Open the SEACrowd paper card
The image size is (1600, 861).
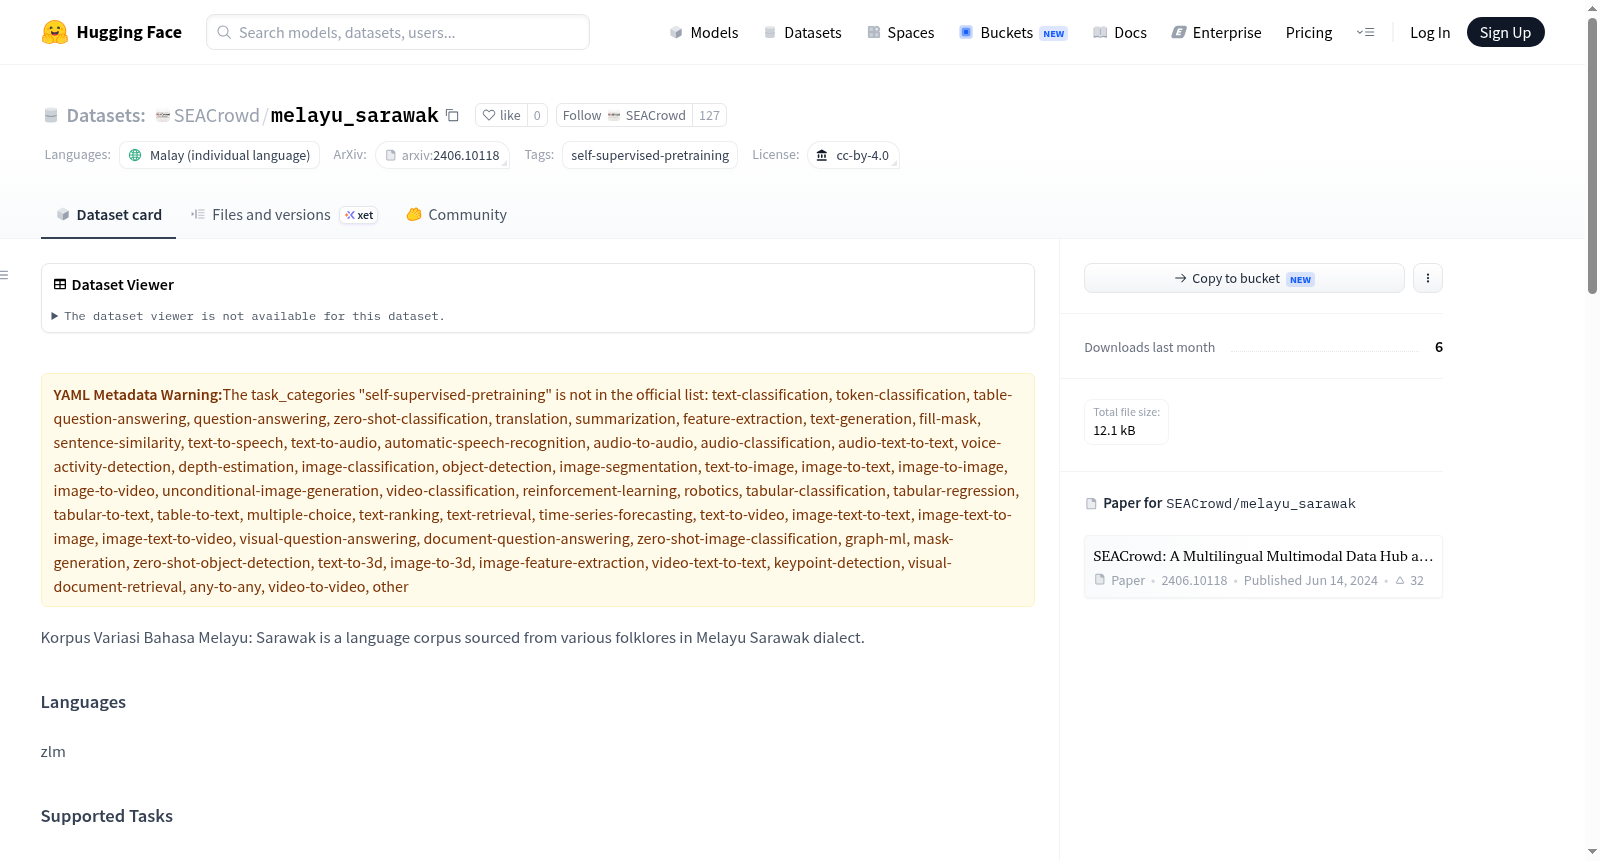[1263, 567]
